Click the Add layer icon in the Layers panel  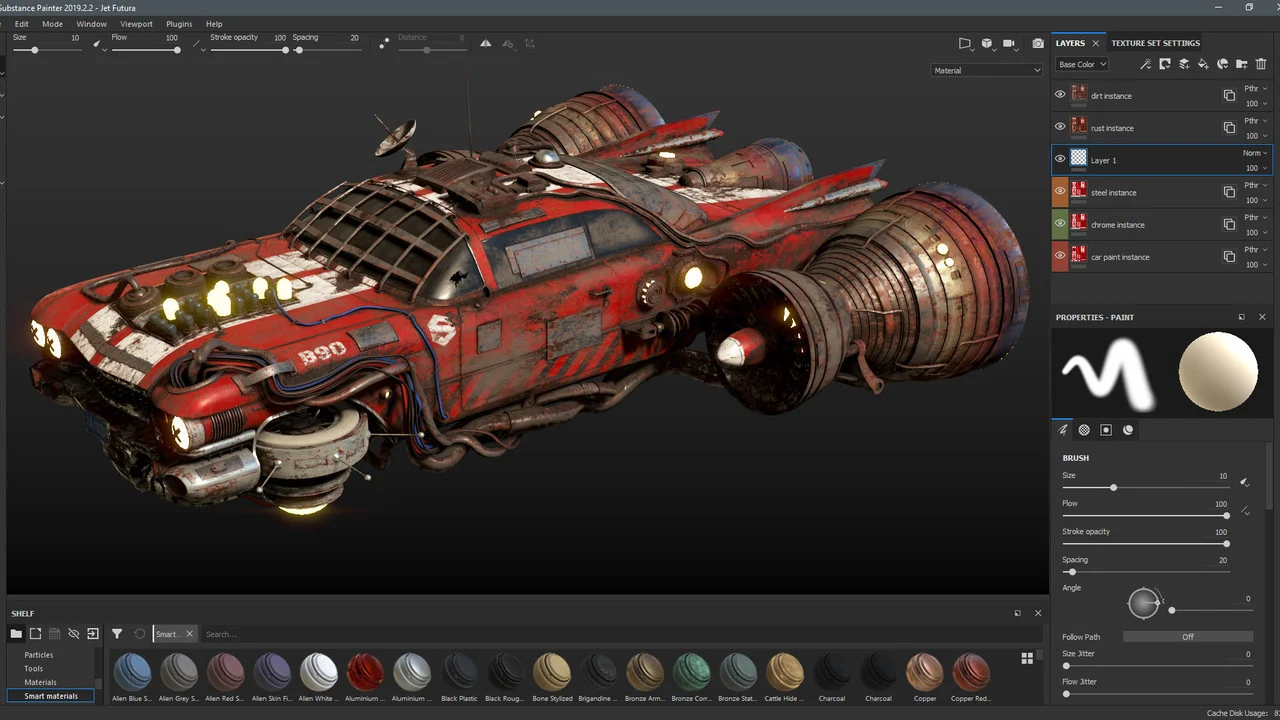click(1184, 64)
